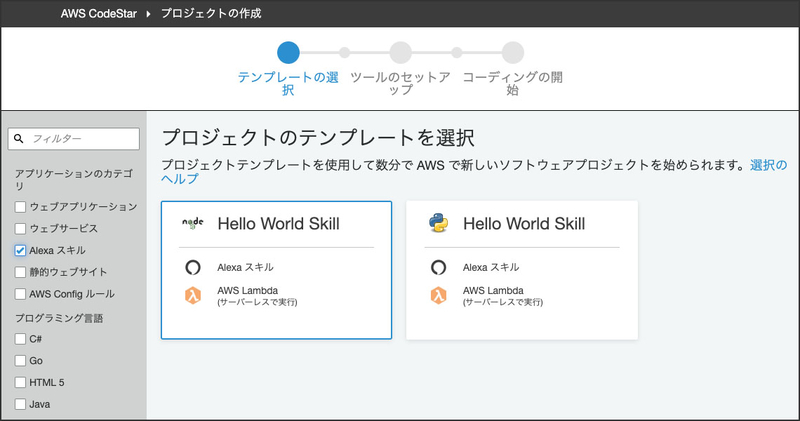Enable the HTML 5 language filter
The image size is (800, 421).
coord(20,382)
